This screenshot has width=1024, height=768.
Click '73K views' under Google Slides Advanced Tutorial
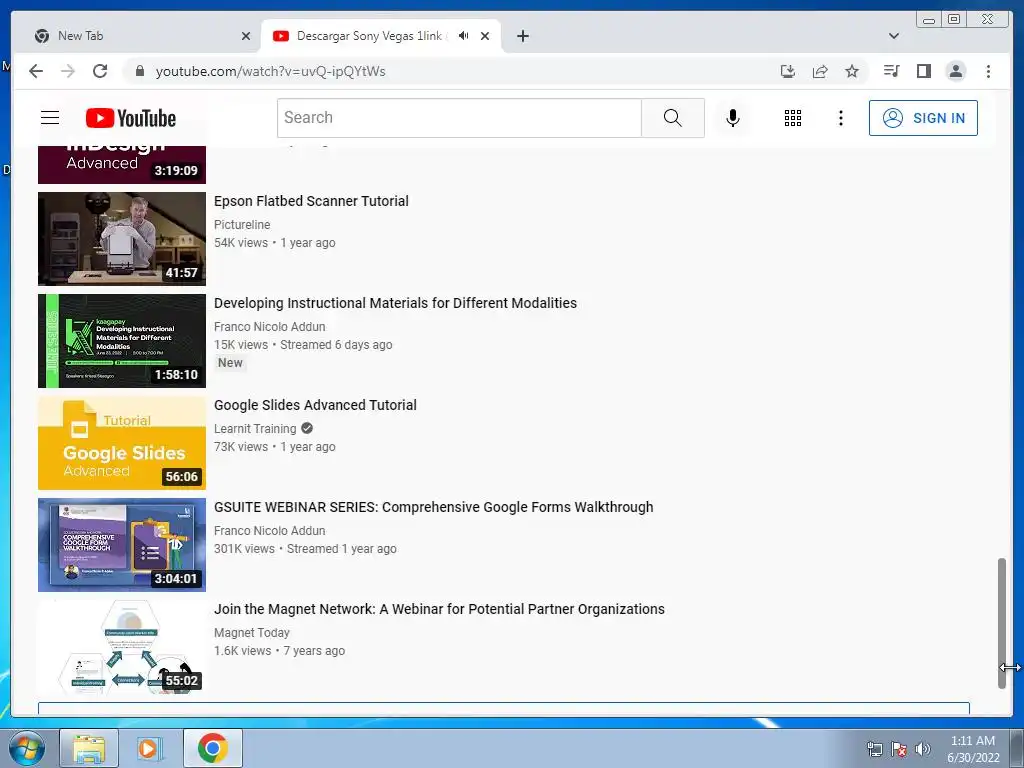[240, 447]
